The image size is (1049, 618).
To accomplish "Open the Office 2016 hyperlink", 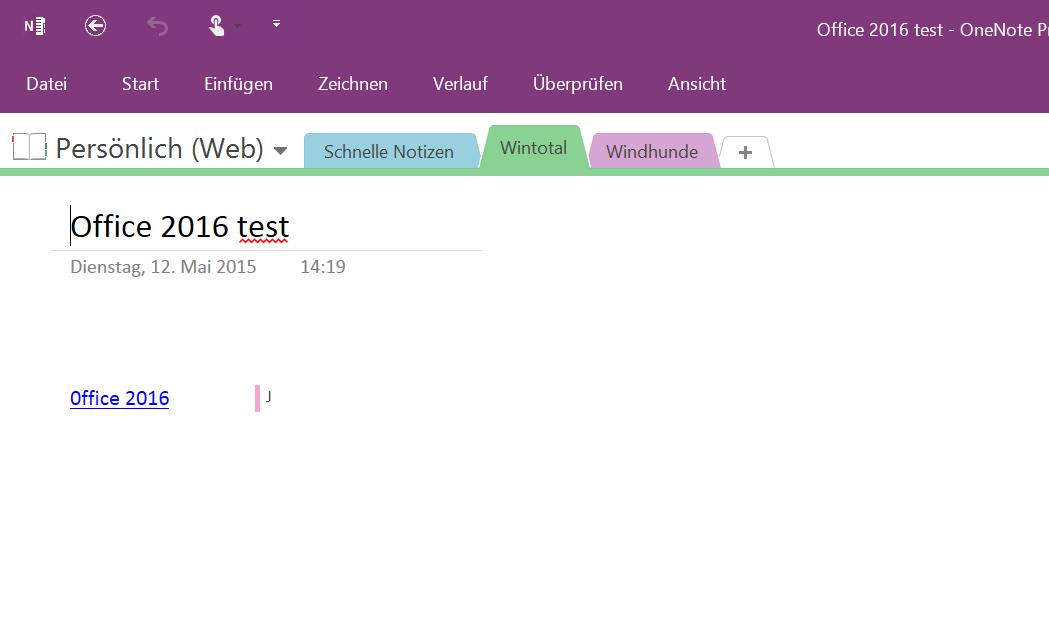I will click(x=120, y=398).
